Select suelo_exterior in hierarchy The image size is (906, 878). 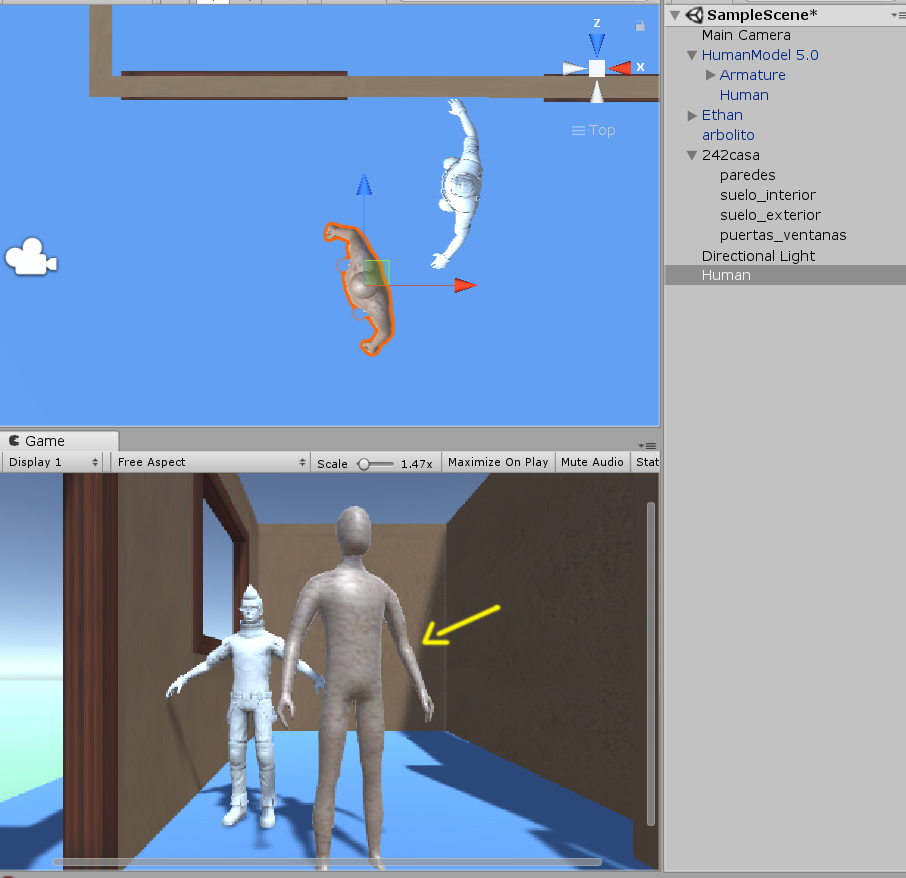coord(770,215)
